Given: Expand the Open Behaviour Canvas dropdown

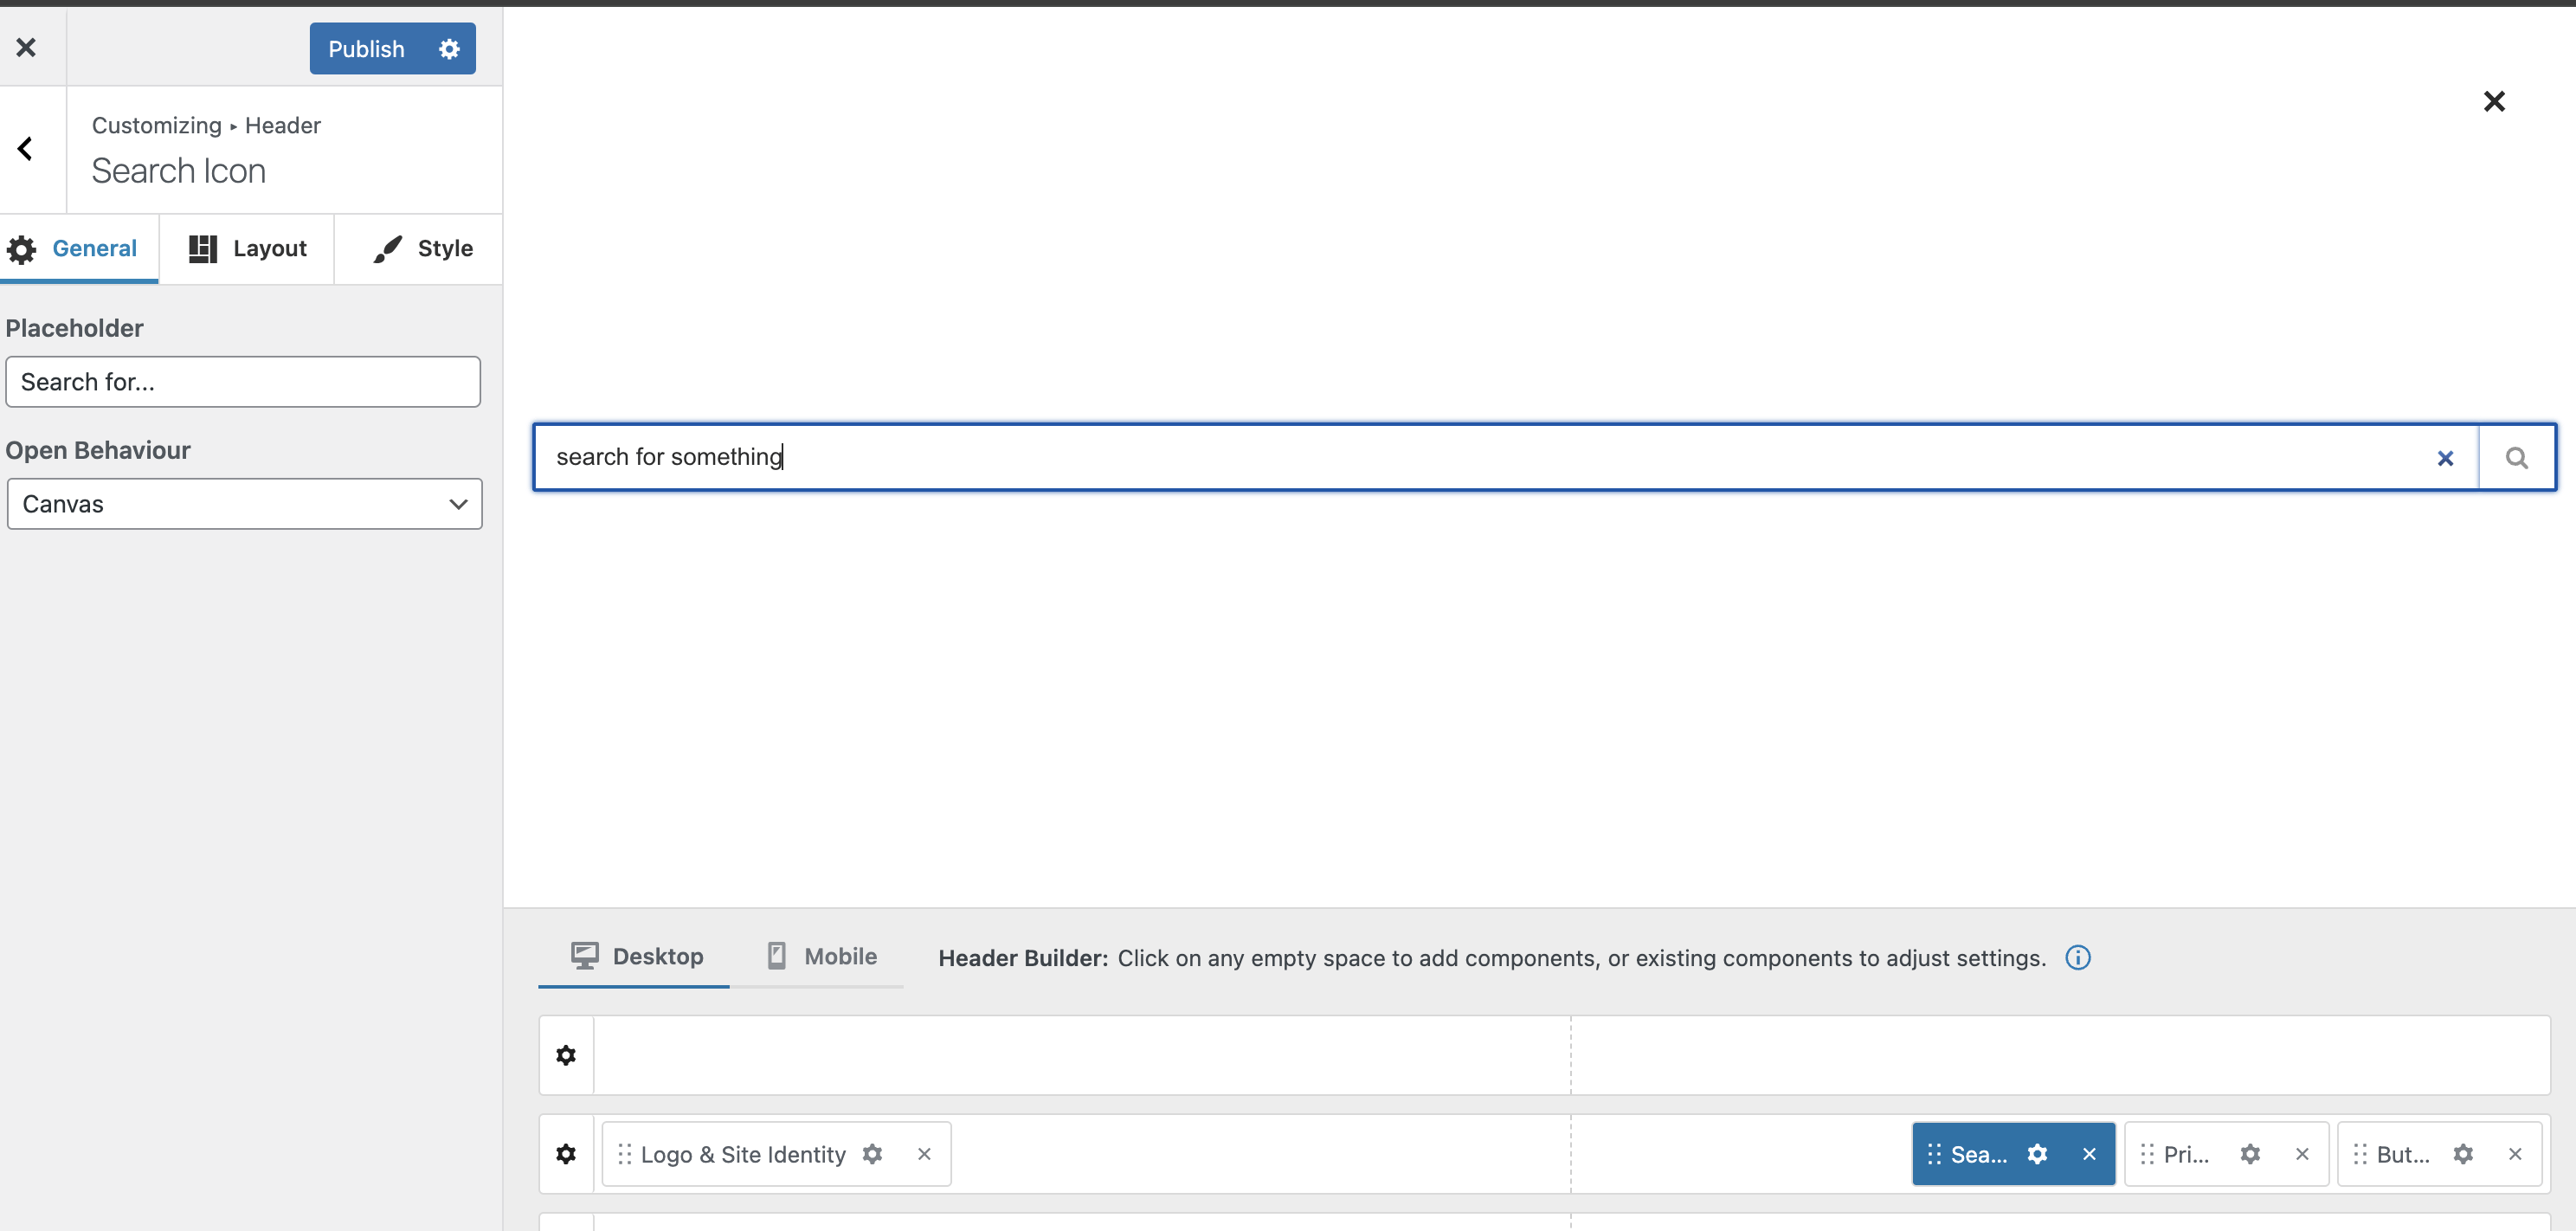Looking at the screenshot, I should tap(244, 504).
